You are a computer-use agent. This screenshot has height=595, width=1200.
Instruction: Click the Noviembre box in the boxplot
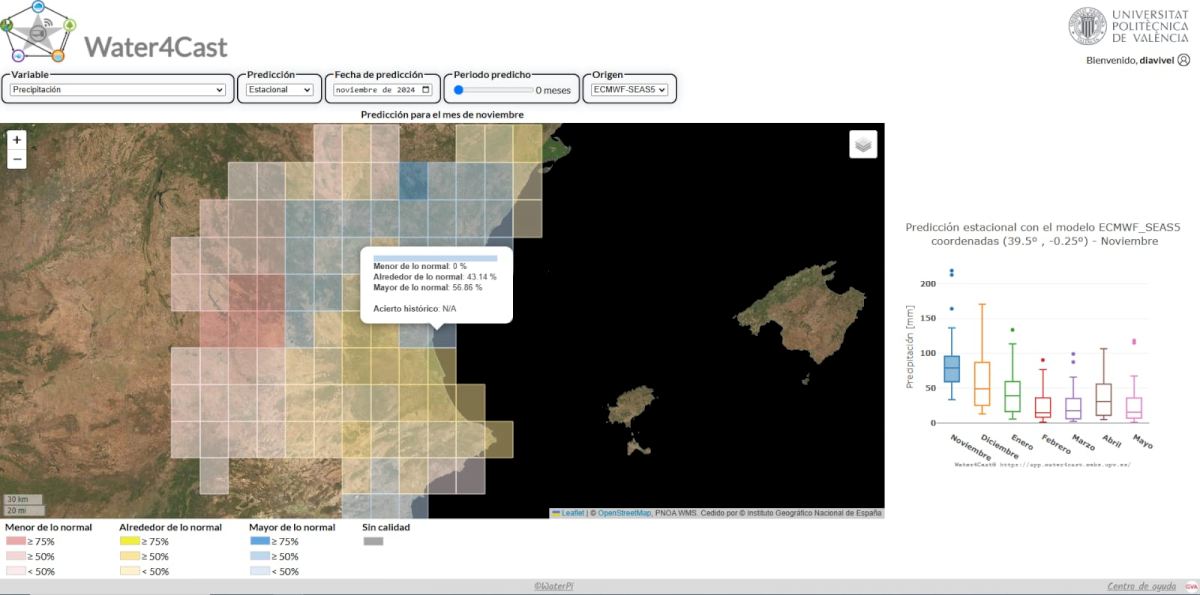tap(951, 368)
